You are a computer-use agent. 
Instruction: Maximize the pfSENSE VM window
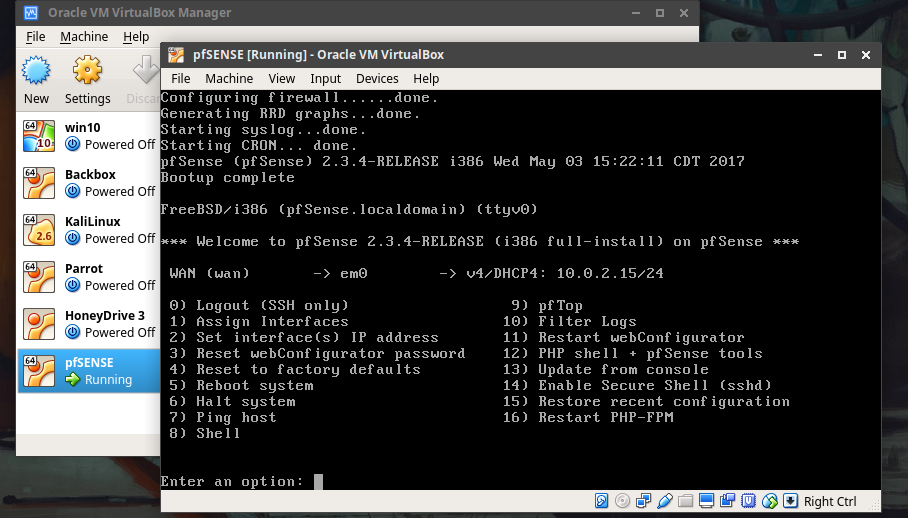point(842,55)
